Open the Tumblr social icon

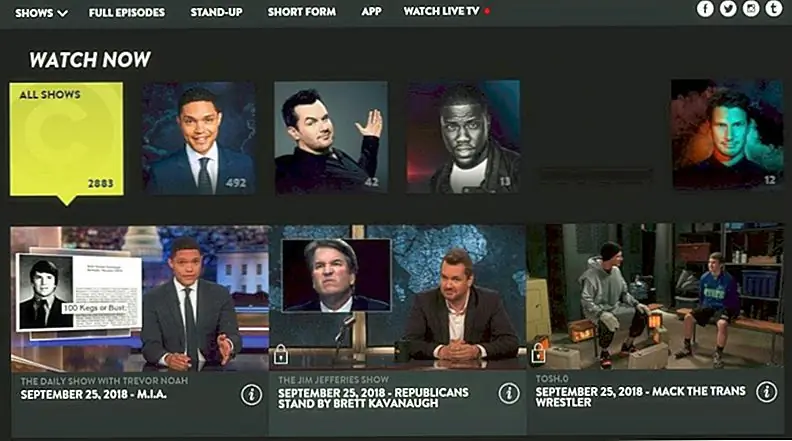[x=773, y=9]
